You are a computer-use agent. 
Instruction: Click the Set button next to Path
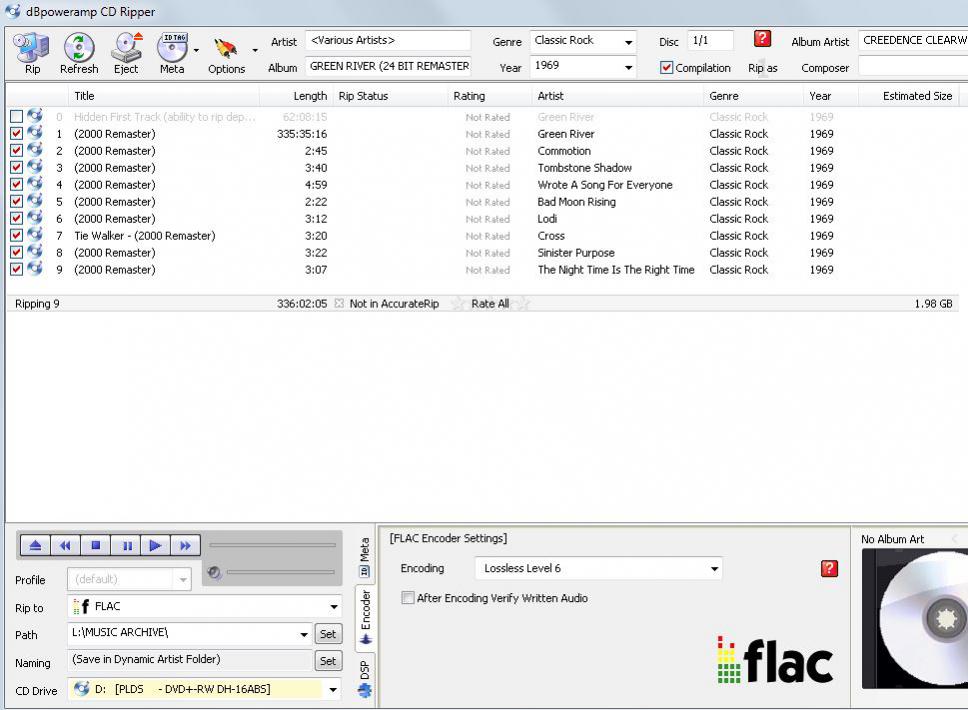coord(328,634)
